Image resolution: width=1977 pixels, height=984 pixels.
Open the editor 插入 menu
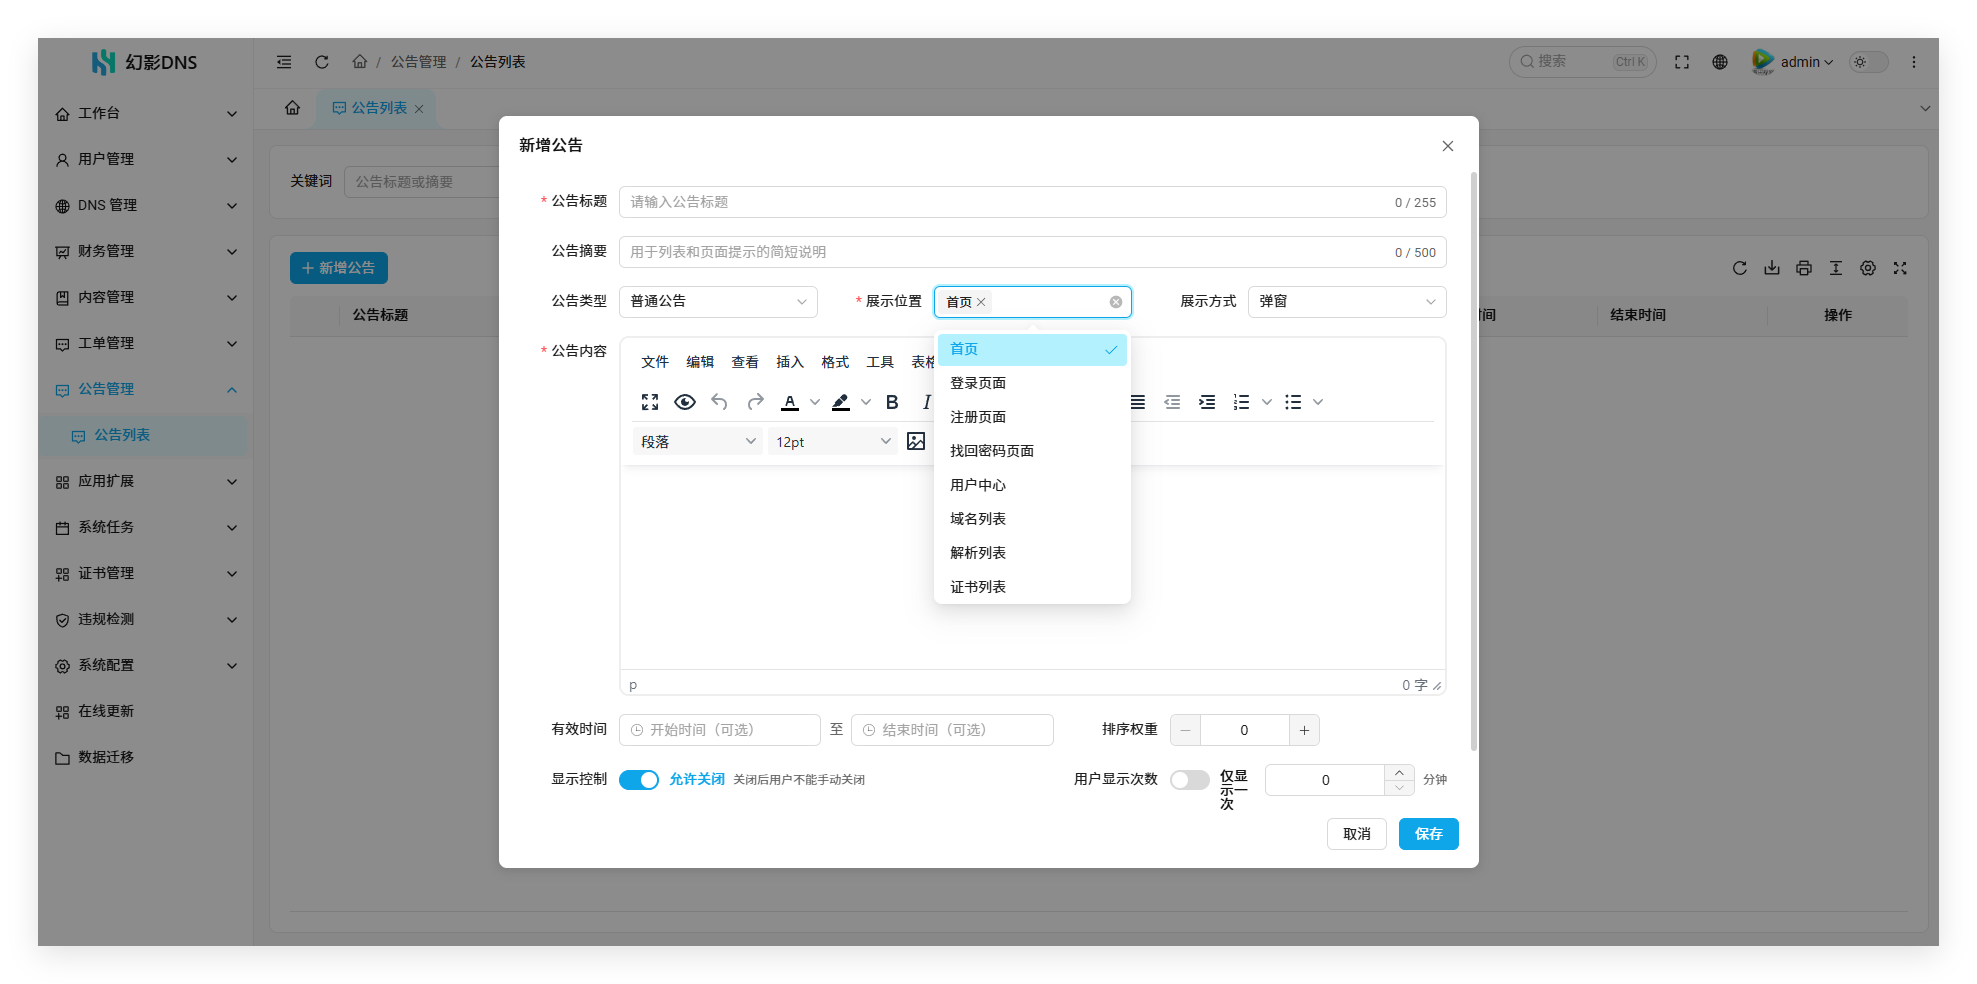tap(790, 362)
